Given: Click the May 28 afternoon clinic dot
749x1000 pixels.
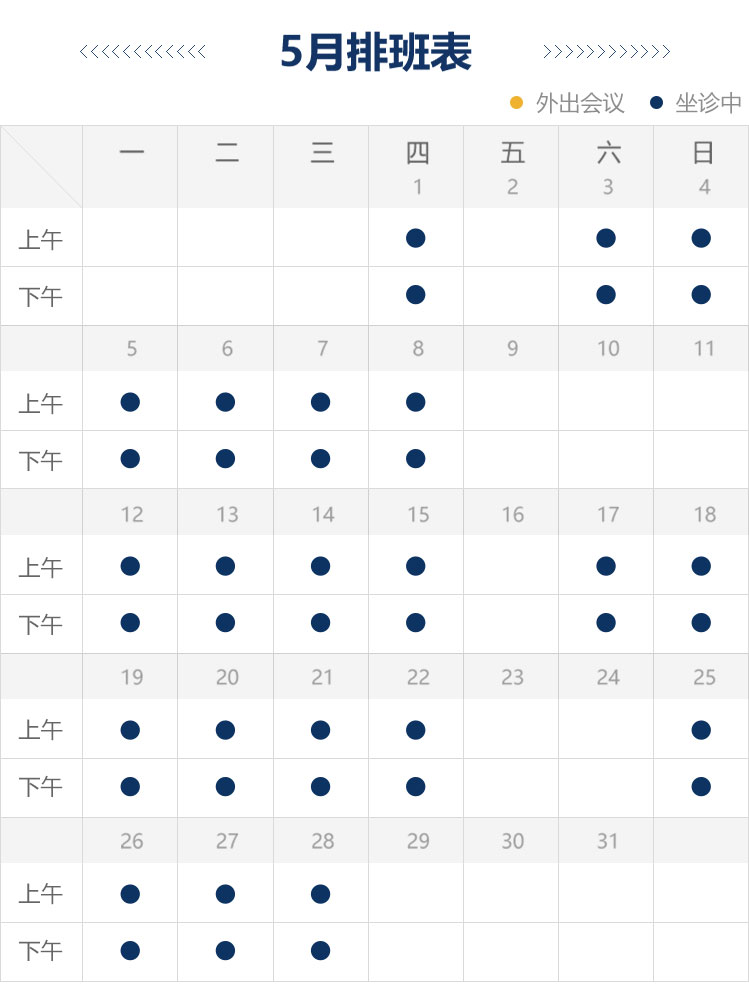Looking at the screenshot, I should coord(320,950).
